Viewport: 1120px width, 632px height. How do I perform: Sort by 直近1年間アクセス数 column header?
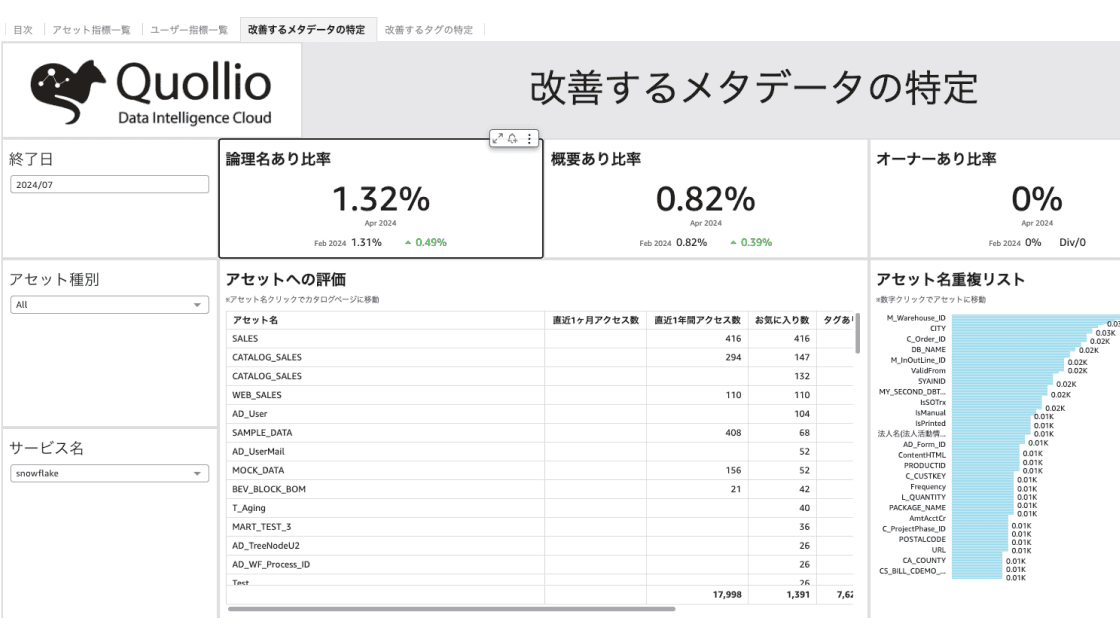[697, 320]
